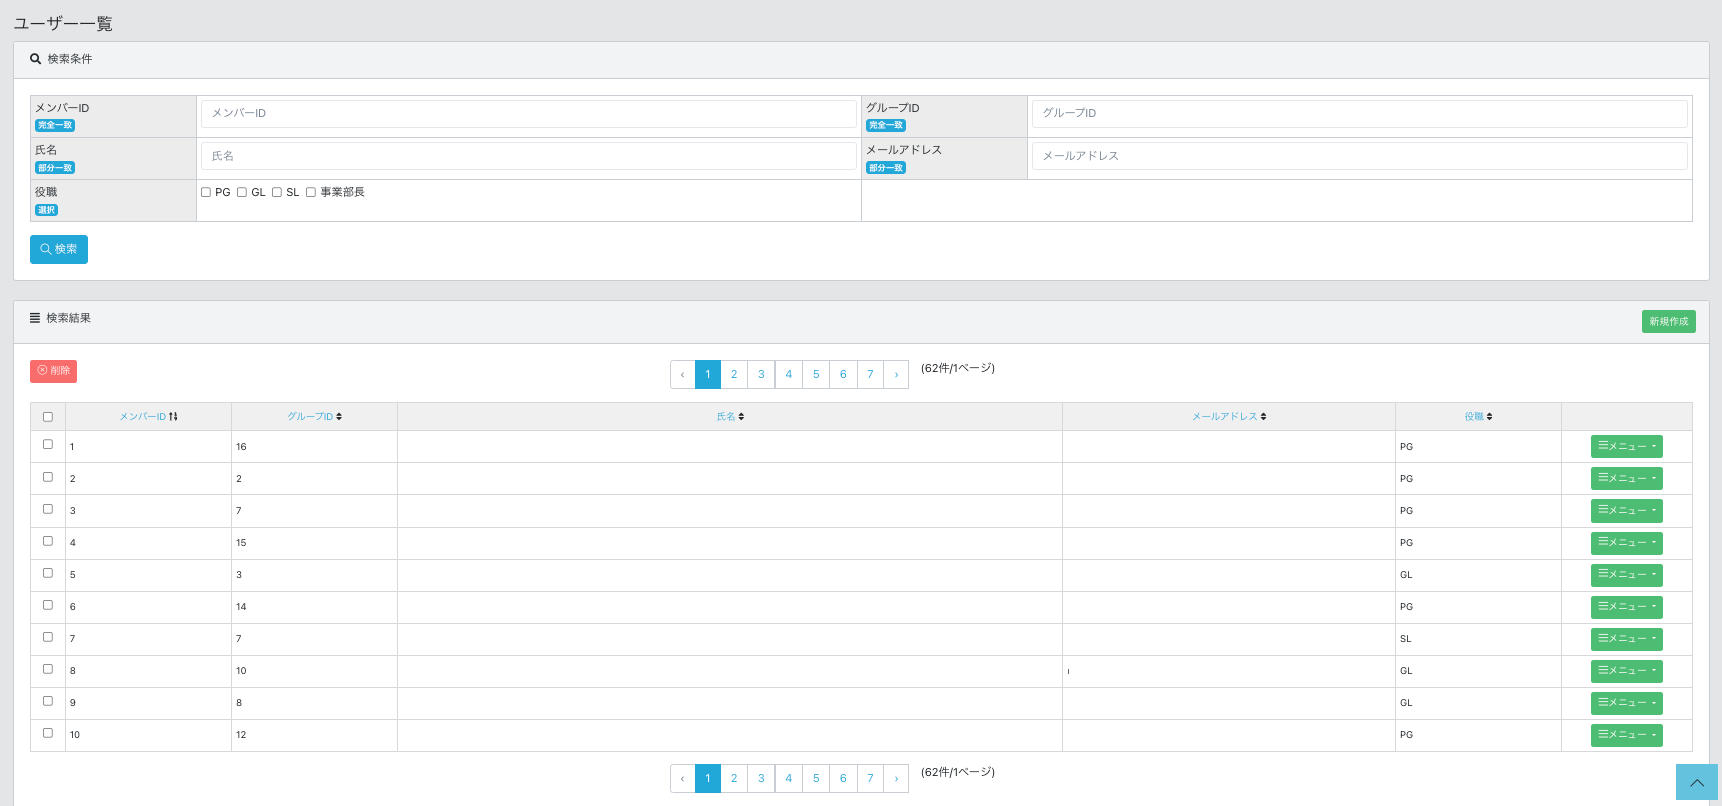Check the PG role checkbox
Viewport: 1722px width, 806px height.
206,192
